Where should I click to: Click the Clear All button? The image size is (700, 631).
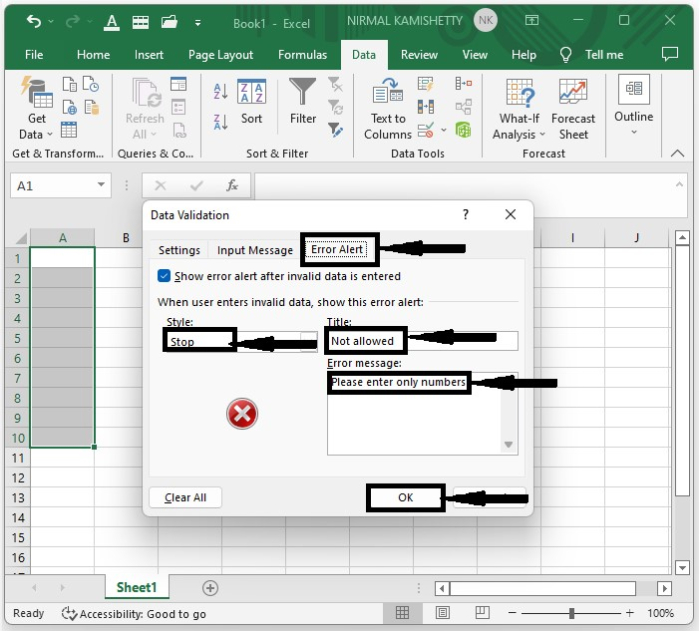pyautogui.click(x=185, y=498)
